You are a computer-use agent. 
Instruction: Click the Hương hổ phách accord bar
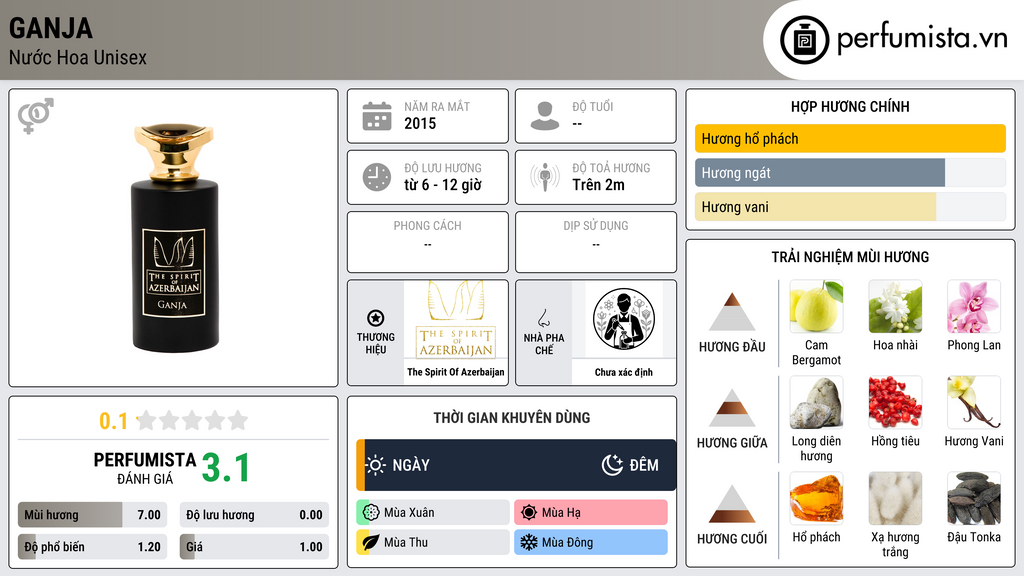850,138
